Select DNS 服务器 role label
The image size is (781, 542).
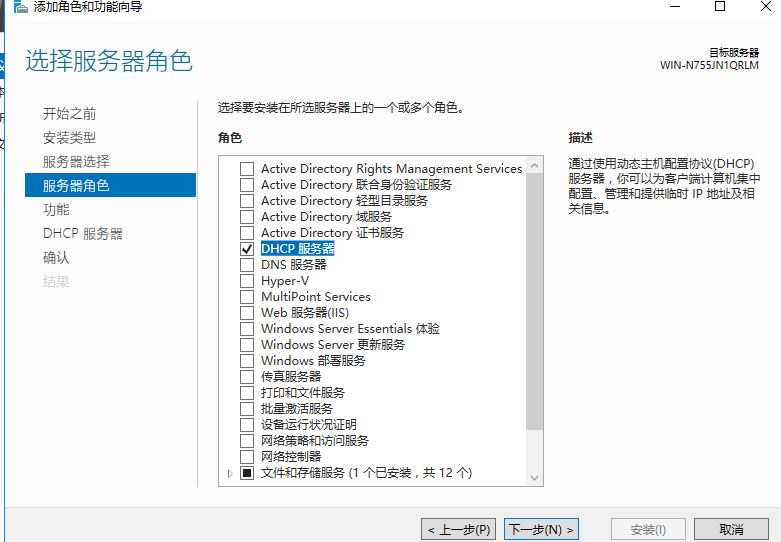[294, 265]
